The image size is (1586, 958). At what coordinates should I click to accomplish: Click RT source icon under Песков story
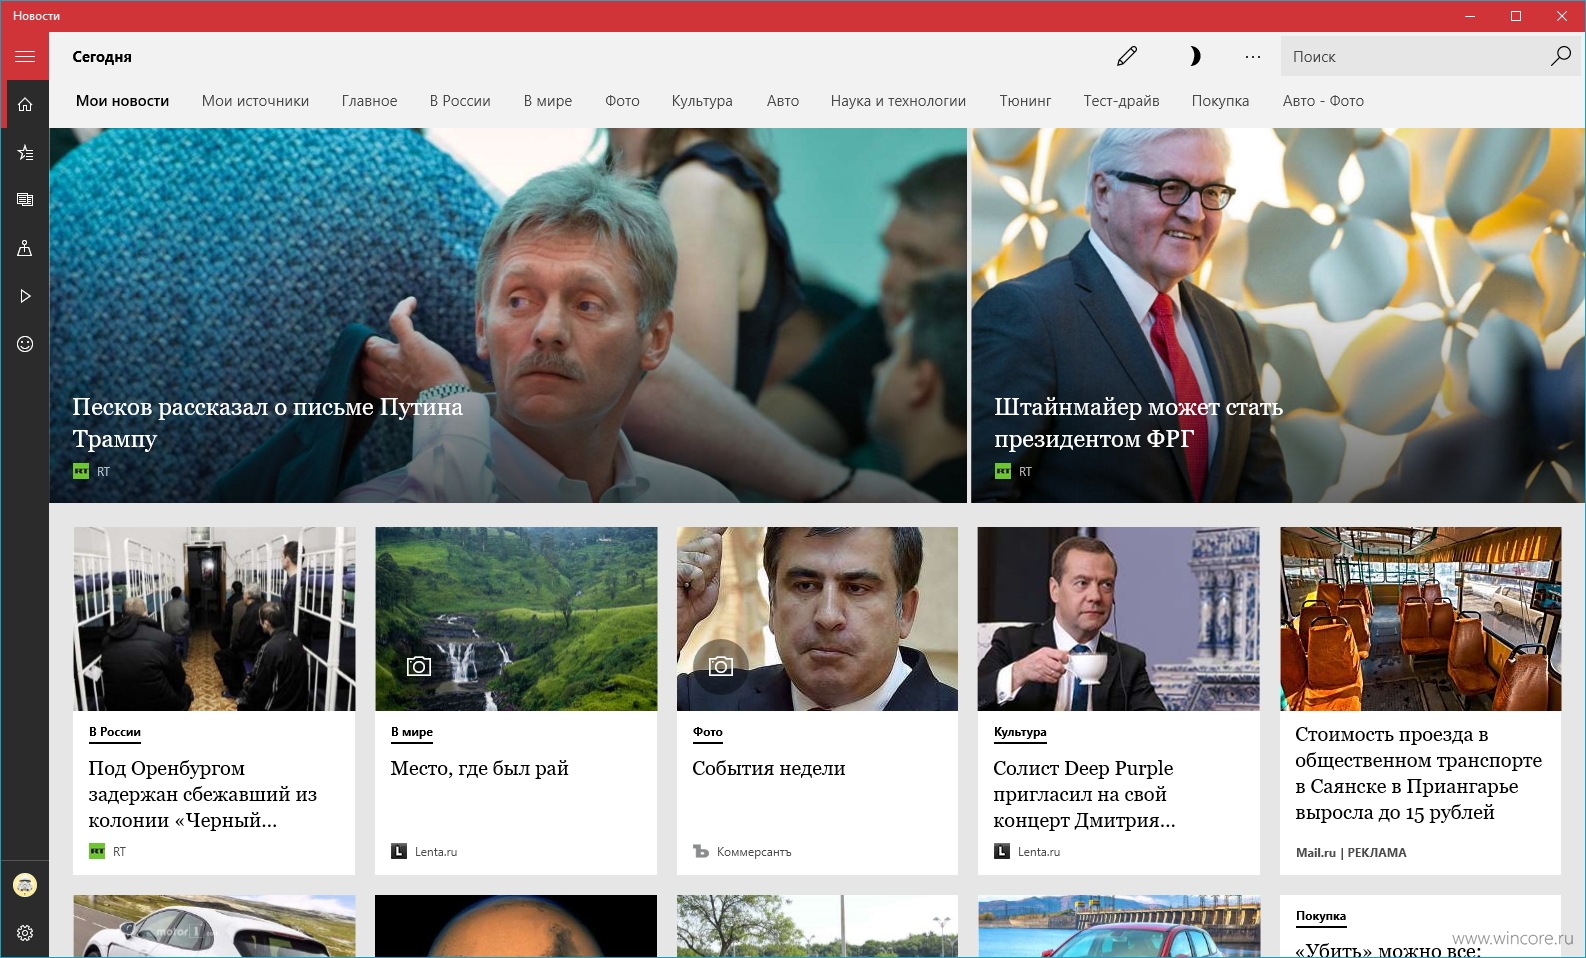click(81, 471)
